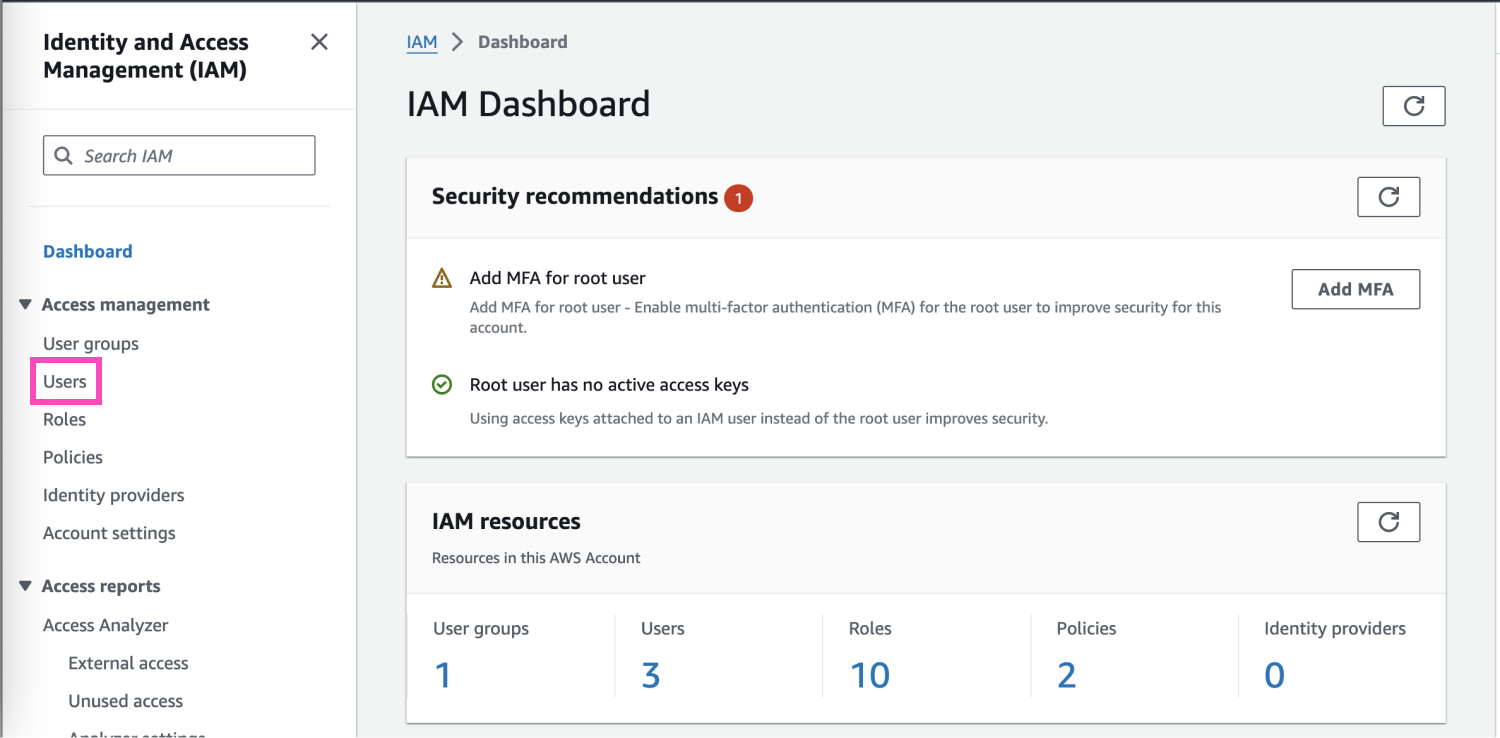Click the breadcrumb chevron after IAM
1500x738 pixels.
pos(457,42)
